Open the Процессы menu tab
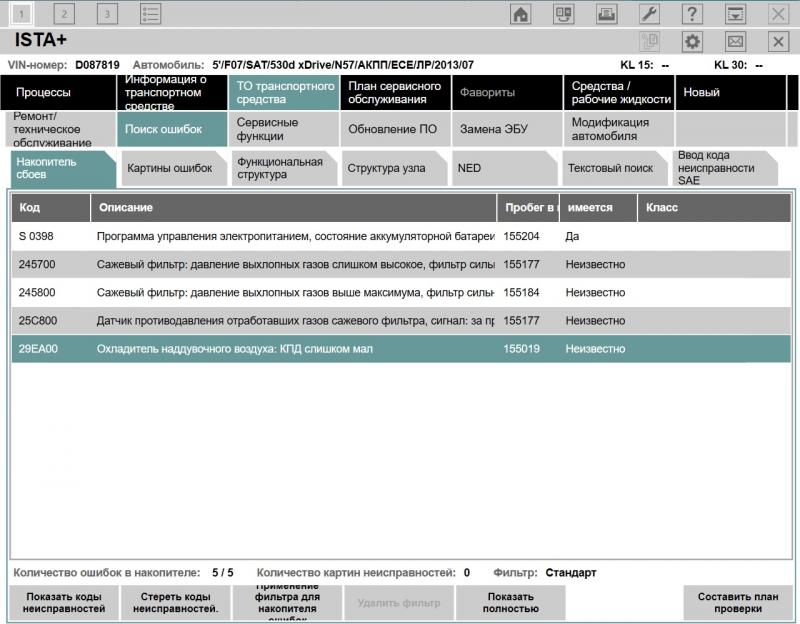This screenshot has height=624, width=800. click(58, 92)
